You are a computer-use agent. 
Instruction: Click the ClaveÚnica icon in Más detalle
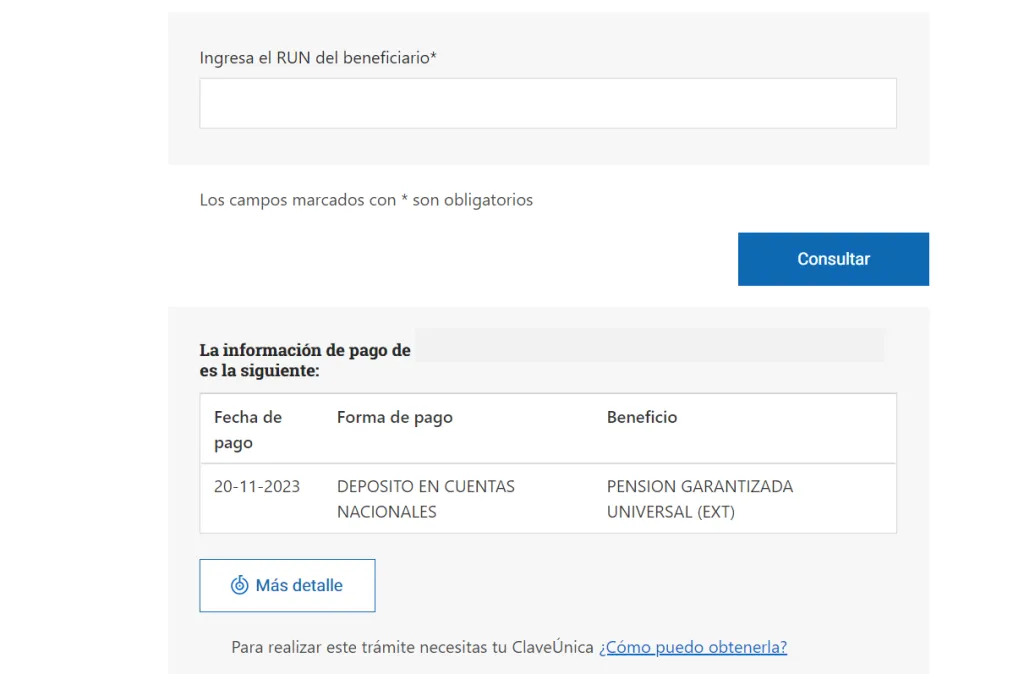(239, 586)
